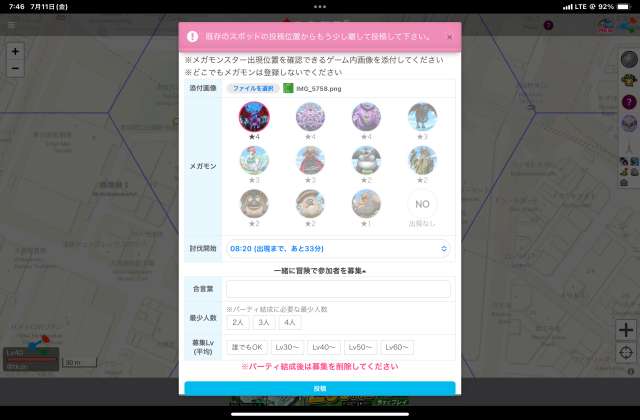
Task: Click the map zoom out minus button
Action: [15, 68]
